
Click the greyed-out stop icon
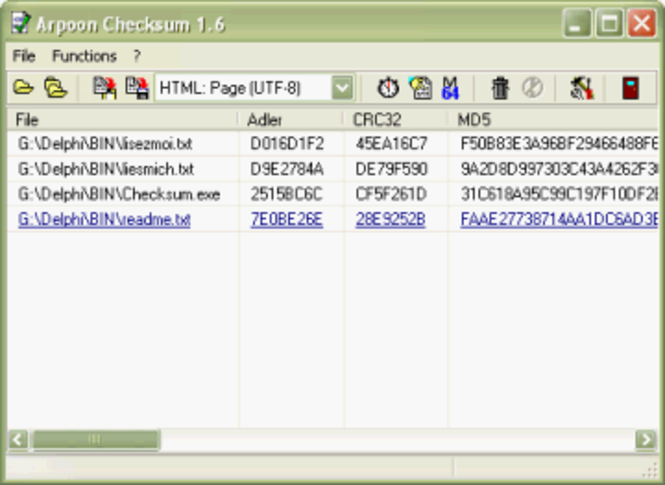532,88
